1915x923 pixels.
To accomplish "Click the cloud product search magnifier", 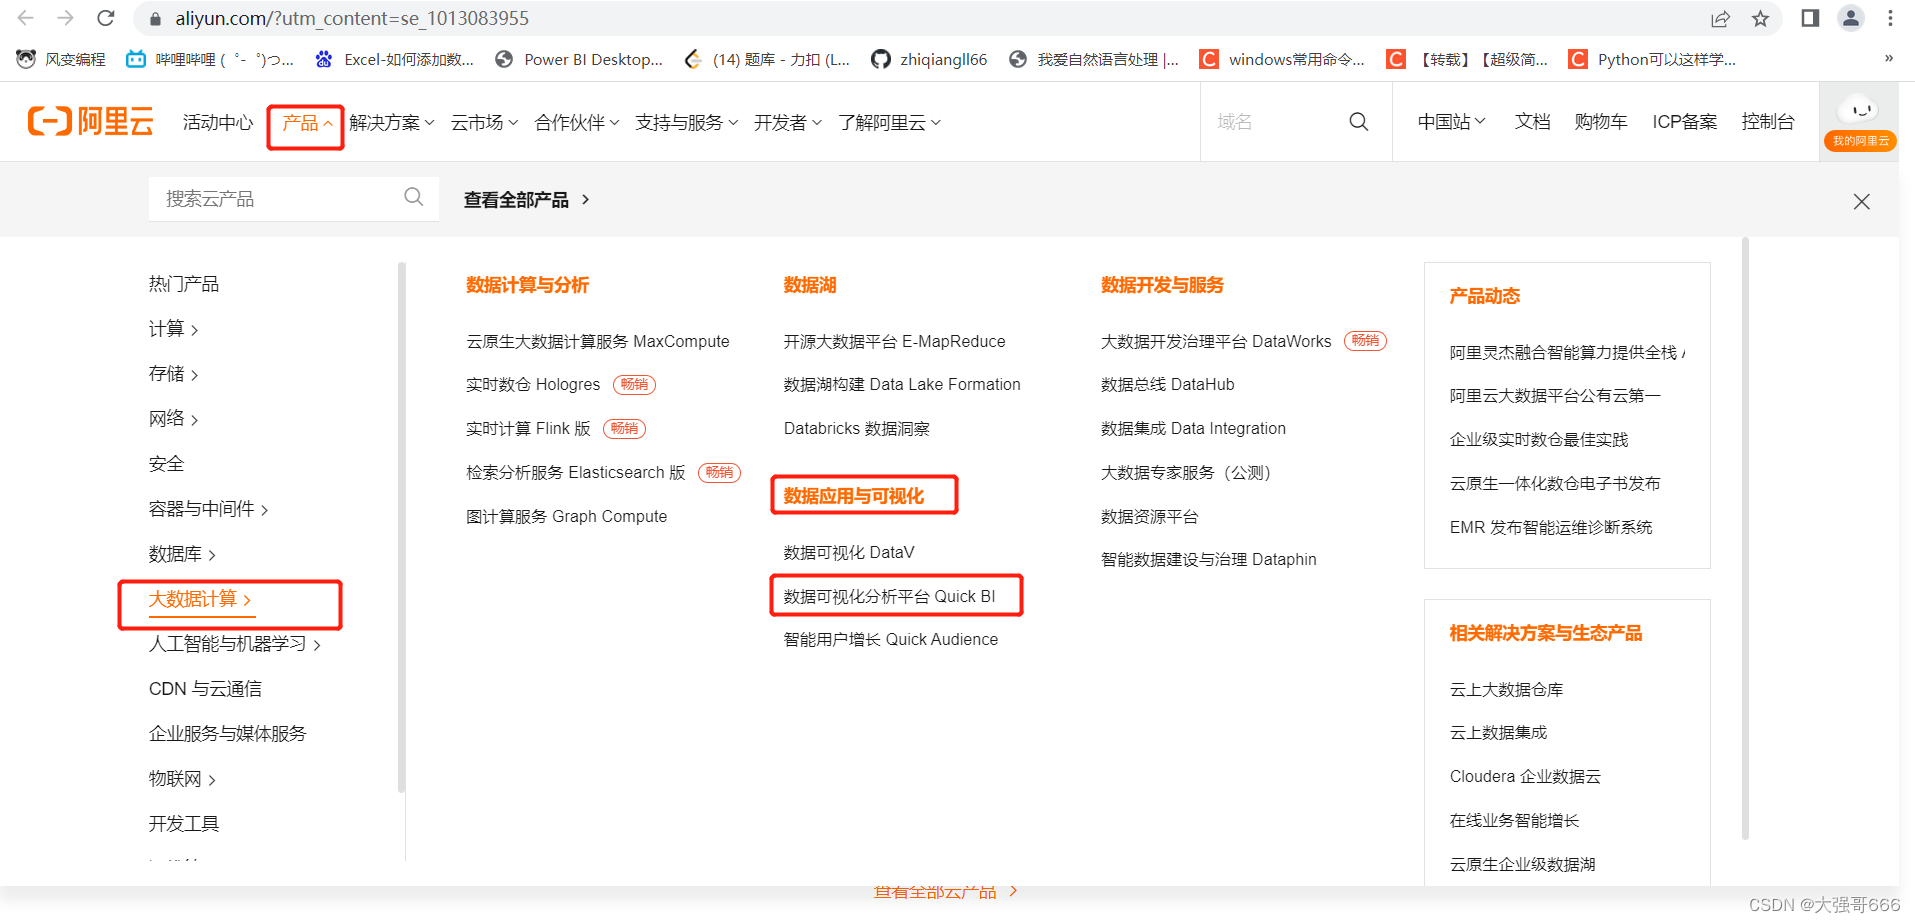I will click(x=414, y=197).
